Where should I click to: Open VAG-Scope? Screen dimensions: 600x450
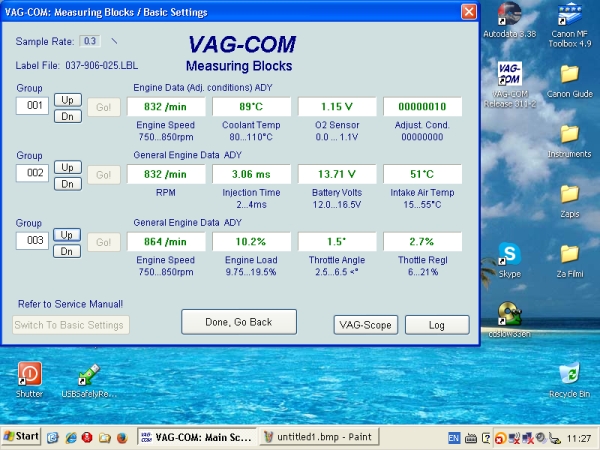[365, 325]
